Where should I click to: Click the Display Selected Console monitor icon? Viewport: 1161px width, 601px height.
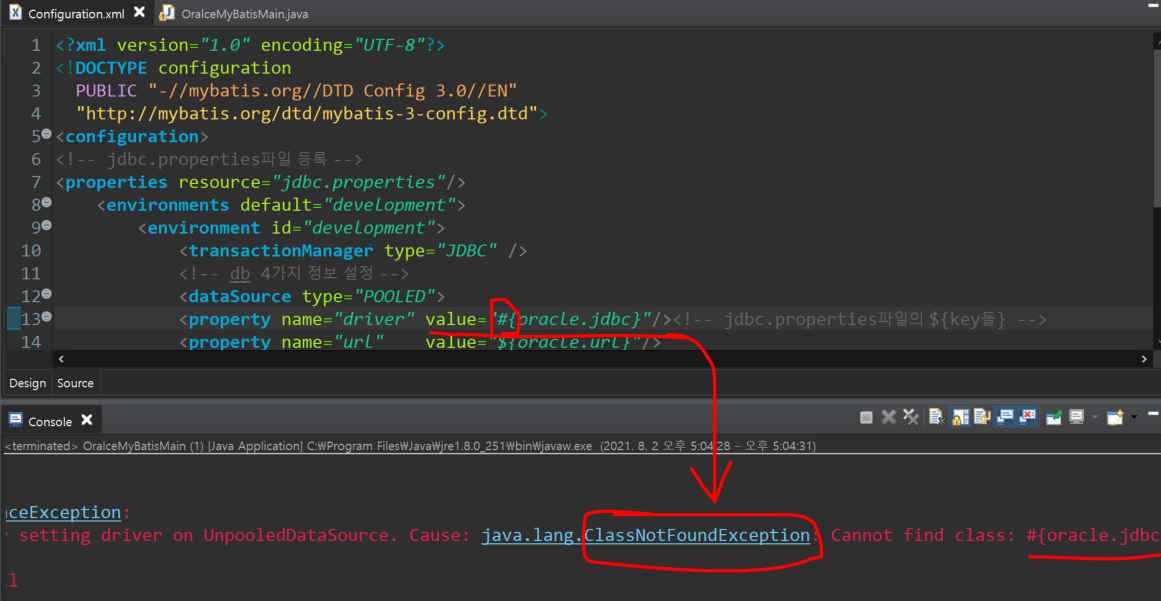point(1077,418)
